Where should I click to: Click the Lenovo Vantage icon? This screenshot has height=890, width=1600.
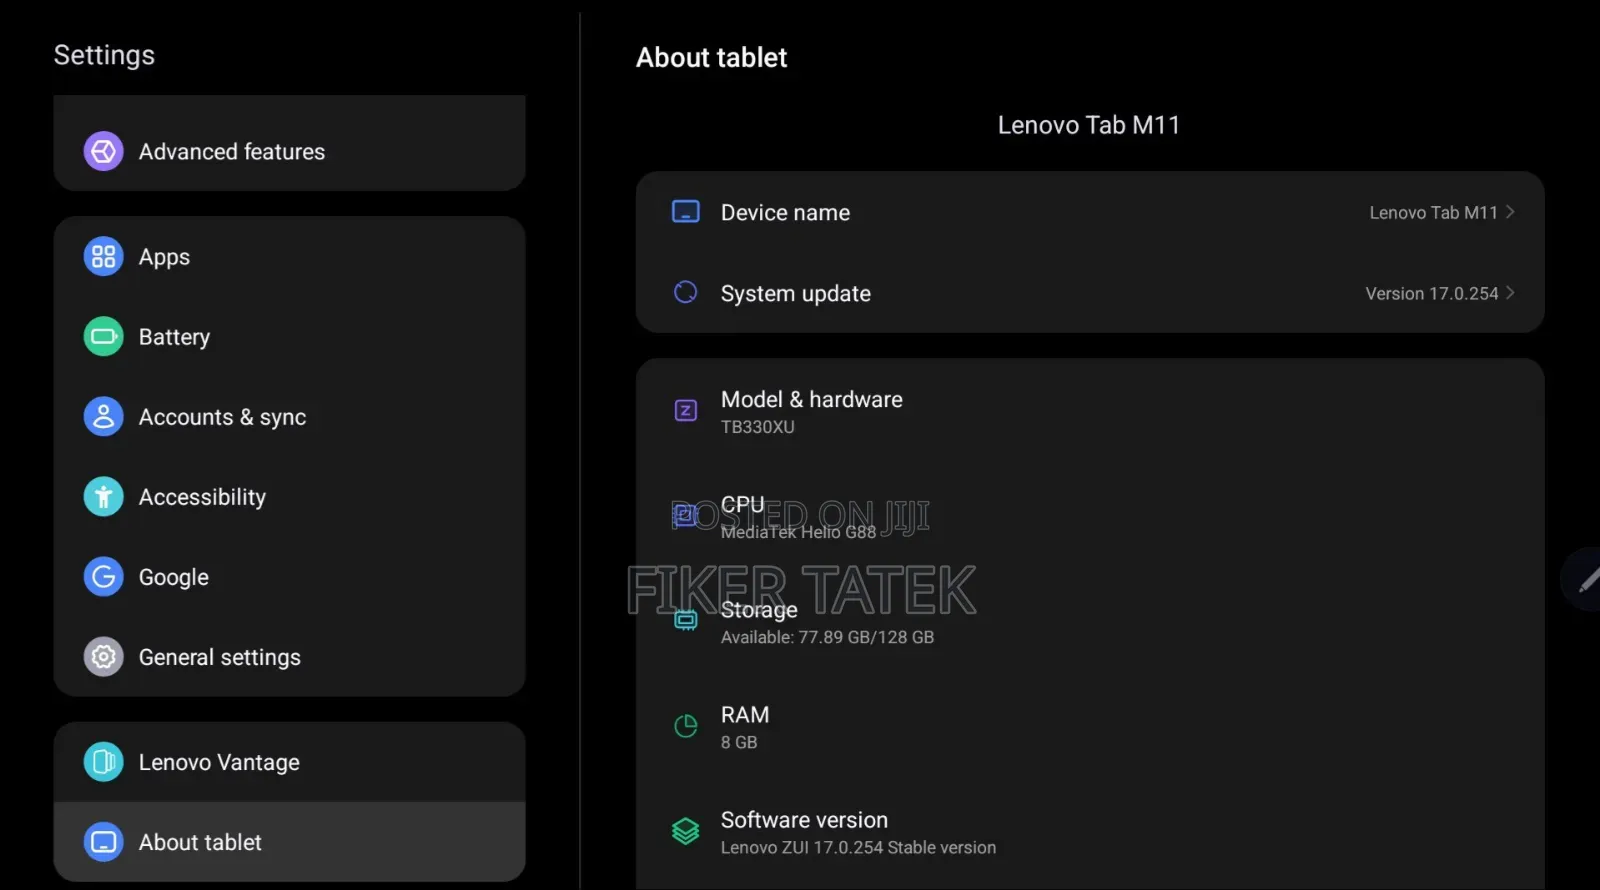[103, 762]
